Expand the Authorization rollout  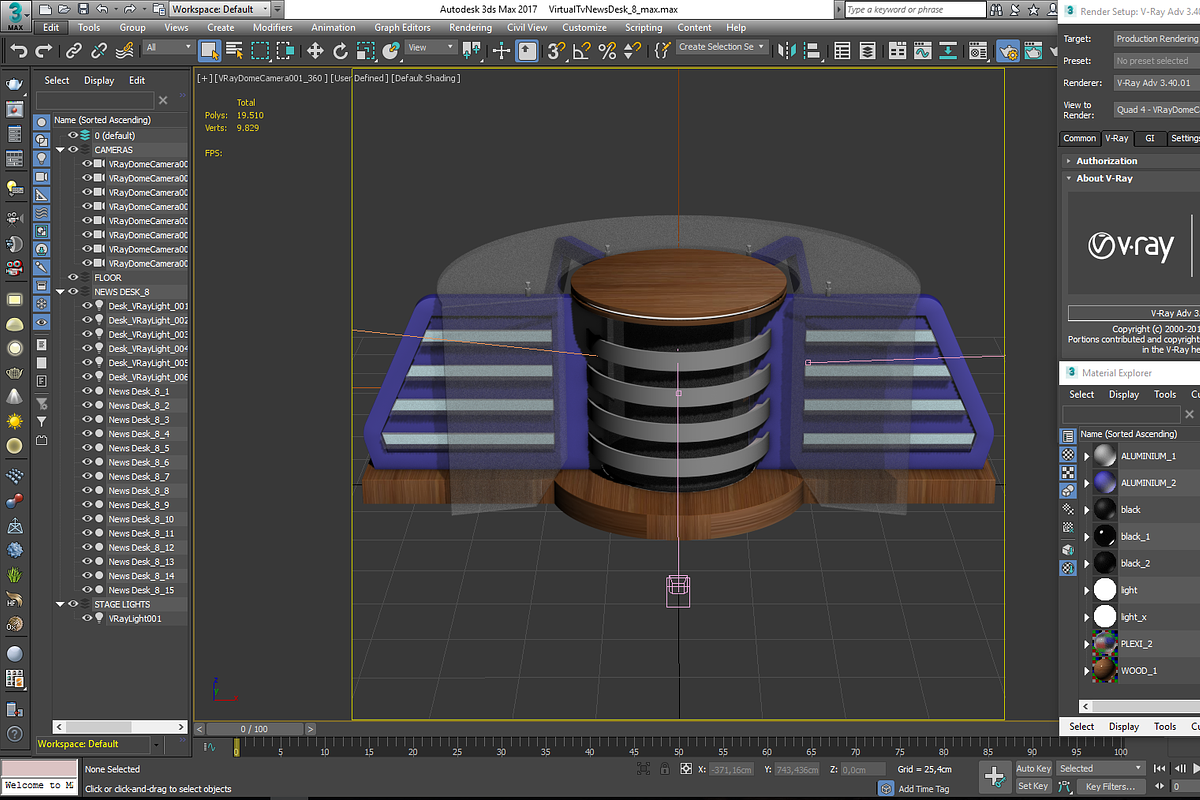pyautogui.click(x=1106, y=160)
